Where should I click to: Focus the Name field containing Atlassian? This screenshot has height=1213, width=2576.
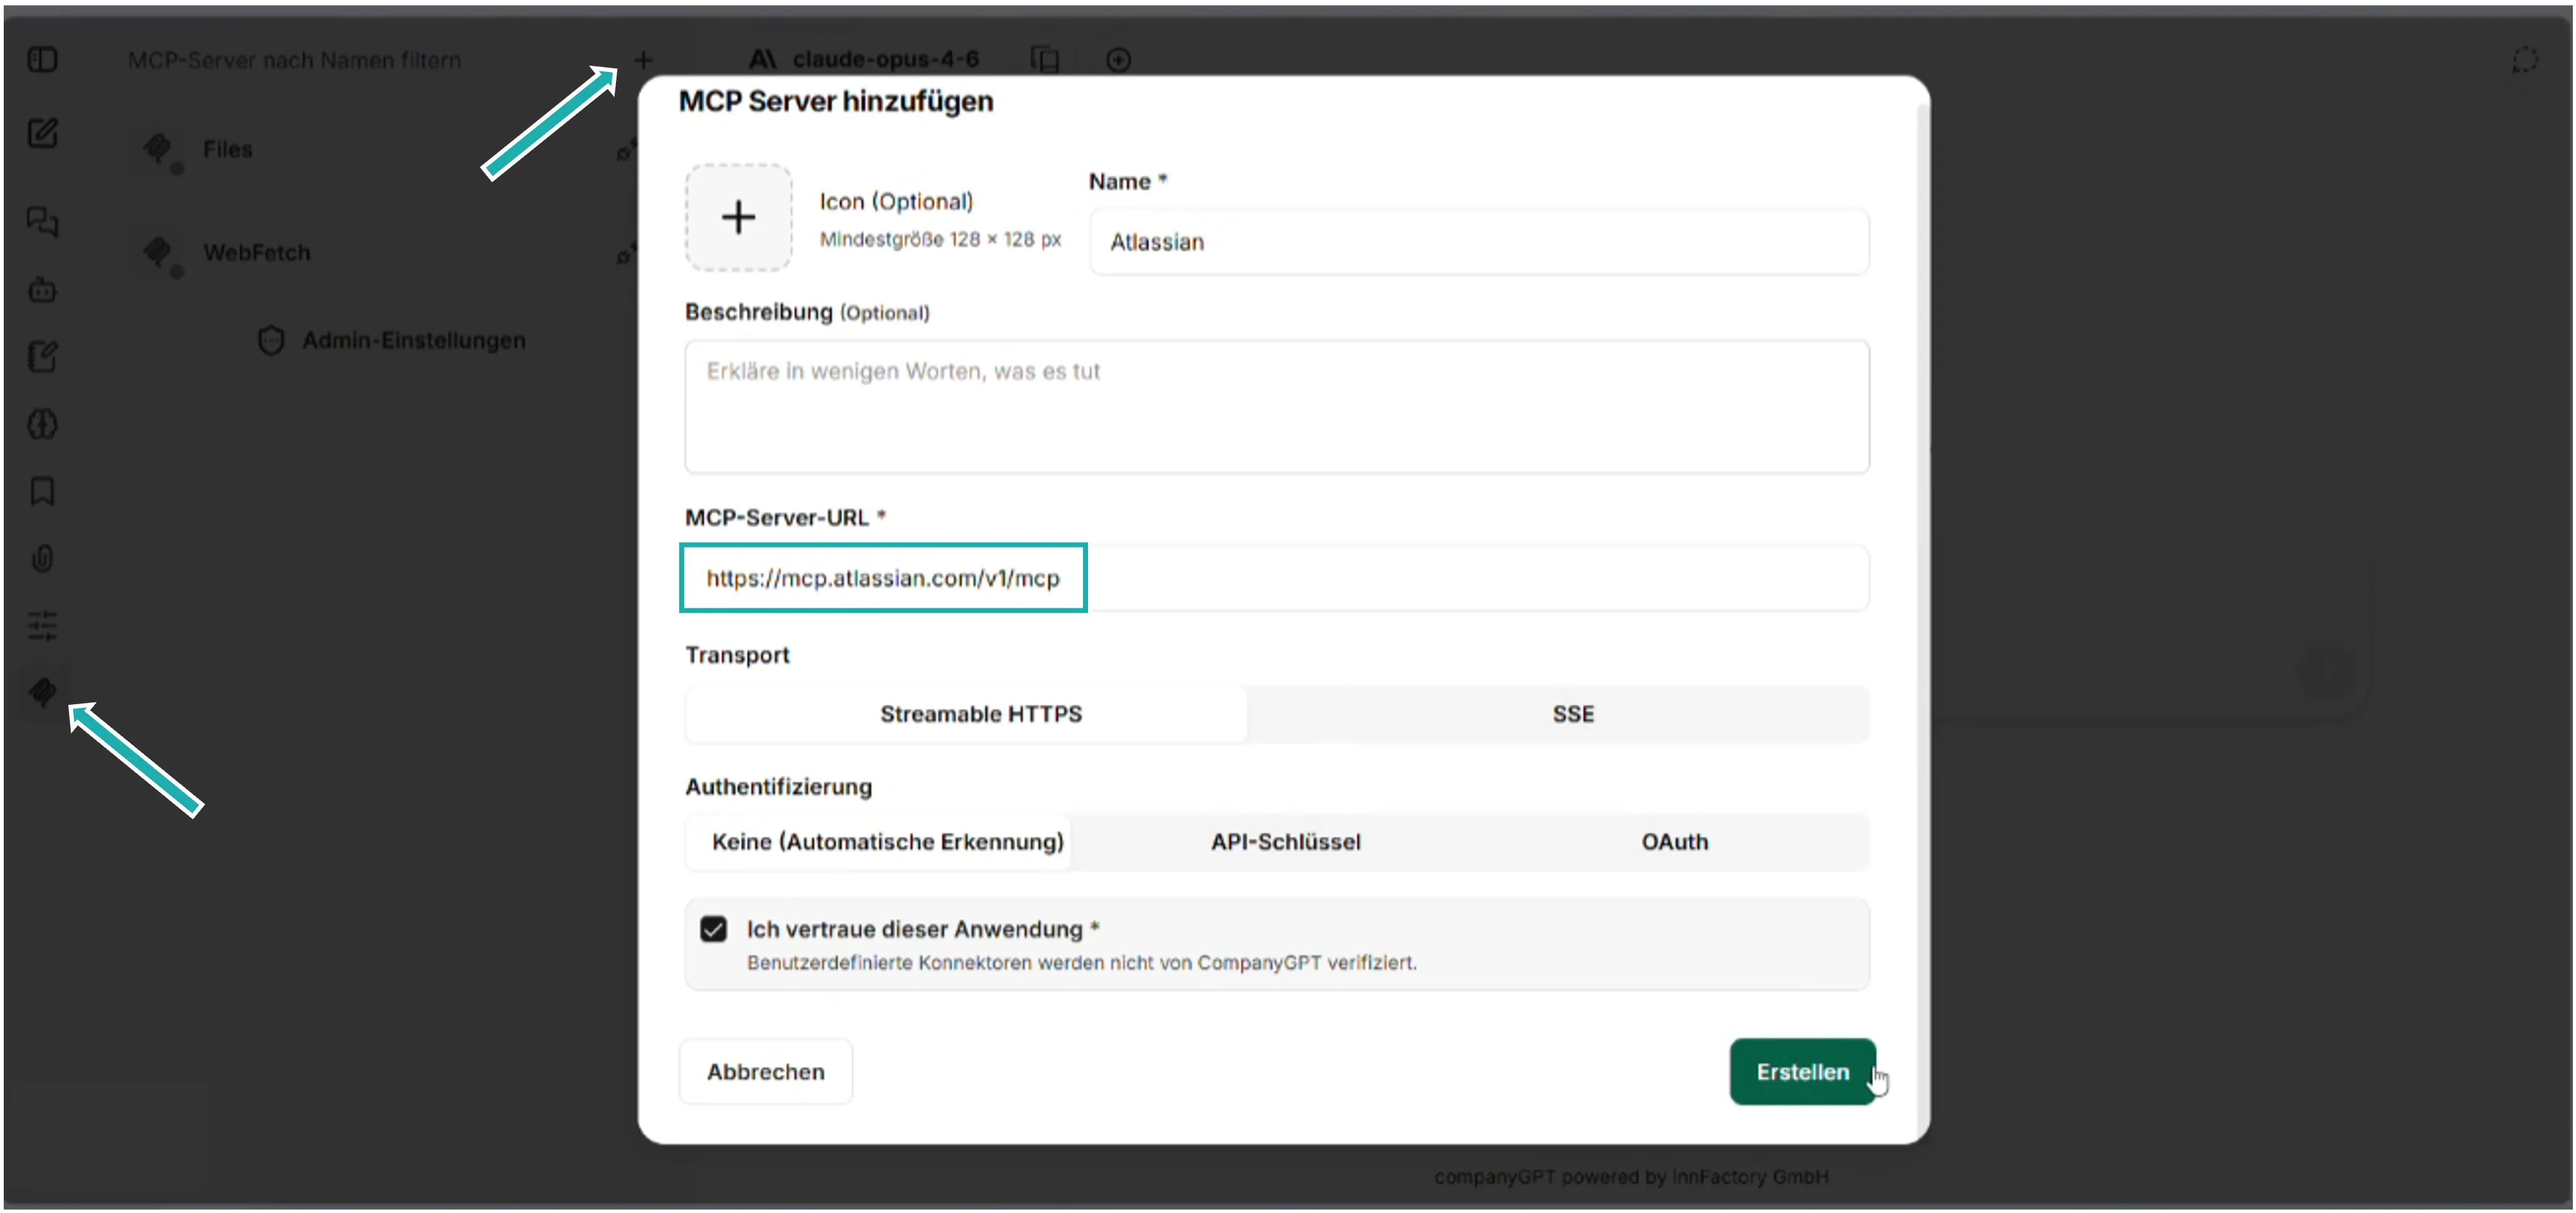point(1479,242)
